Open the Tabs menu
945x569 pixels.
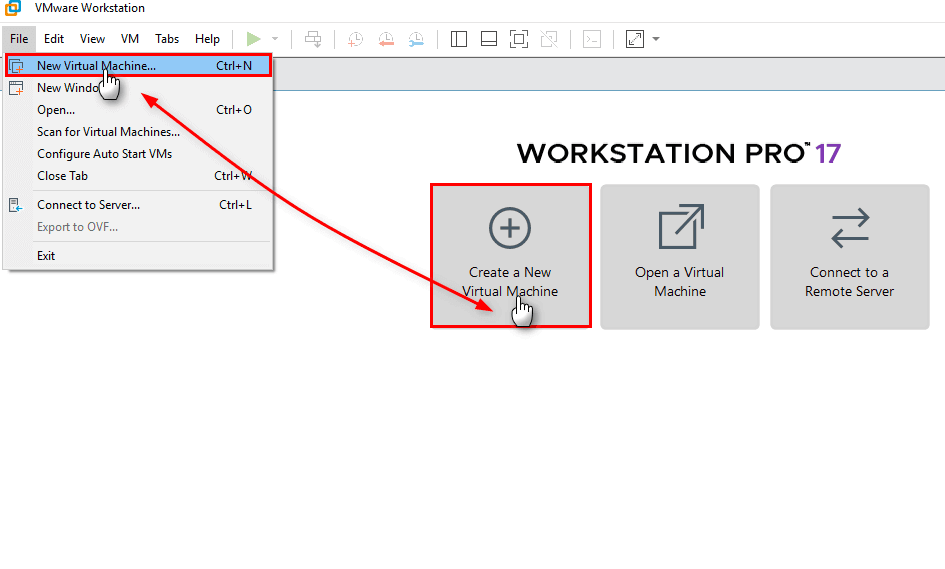click(x=167, y=39)
